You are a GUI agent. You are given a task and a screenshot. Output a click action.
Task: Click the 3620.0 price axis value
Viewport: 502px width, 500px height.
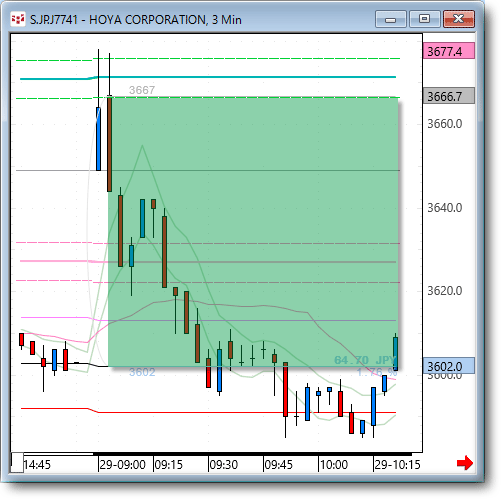445,291
